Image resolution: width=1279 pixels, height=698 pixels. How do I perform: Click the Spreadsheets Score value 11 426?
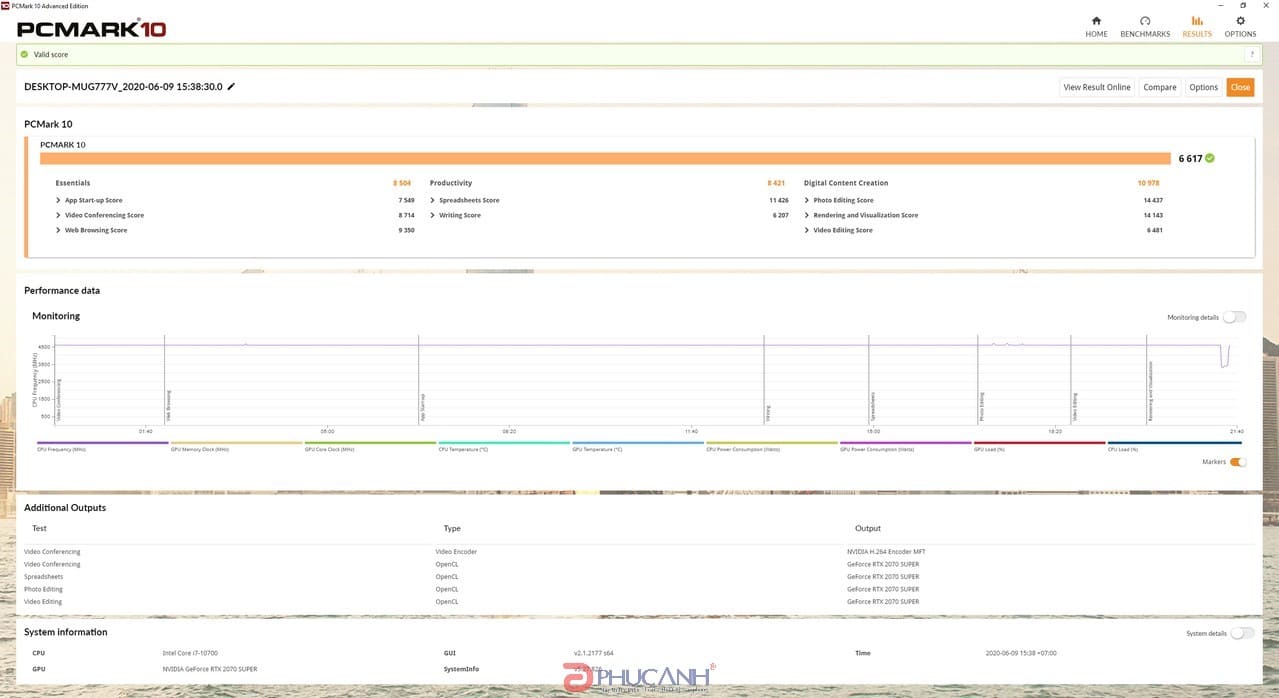(779, 200)
